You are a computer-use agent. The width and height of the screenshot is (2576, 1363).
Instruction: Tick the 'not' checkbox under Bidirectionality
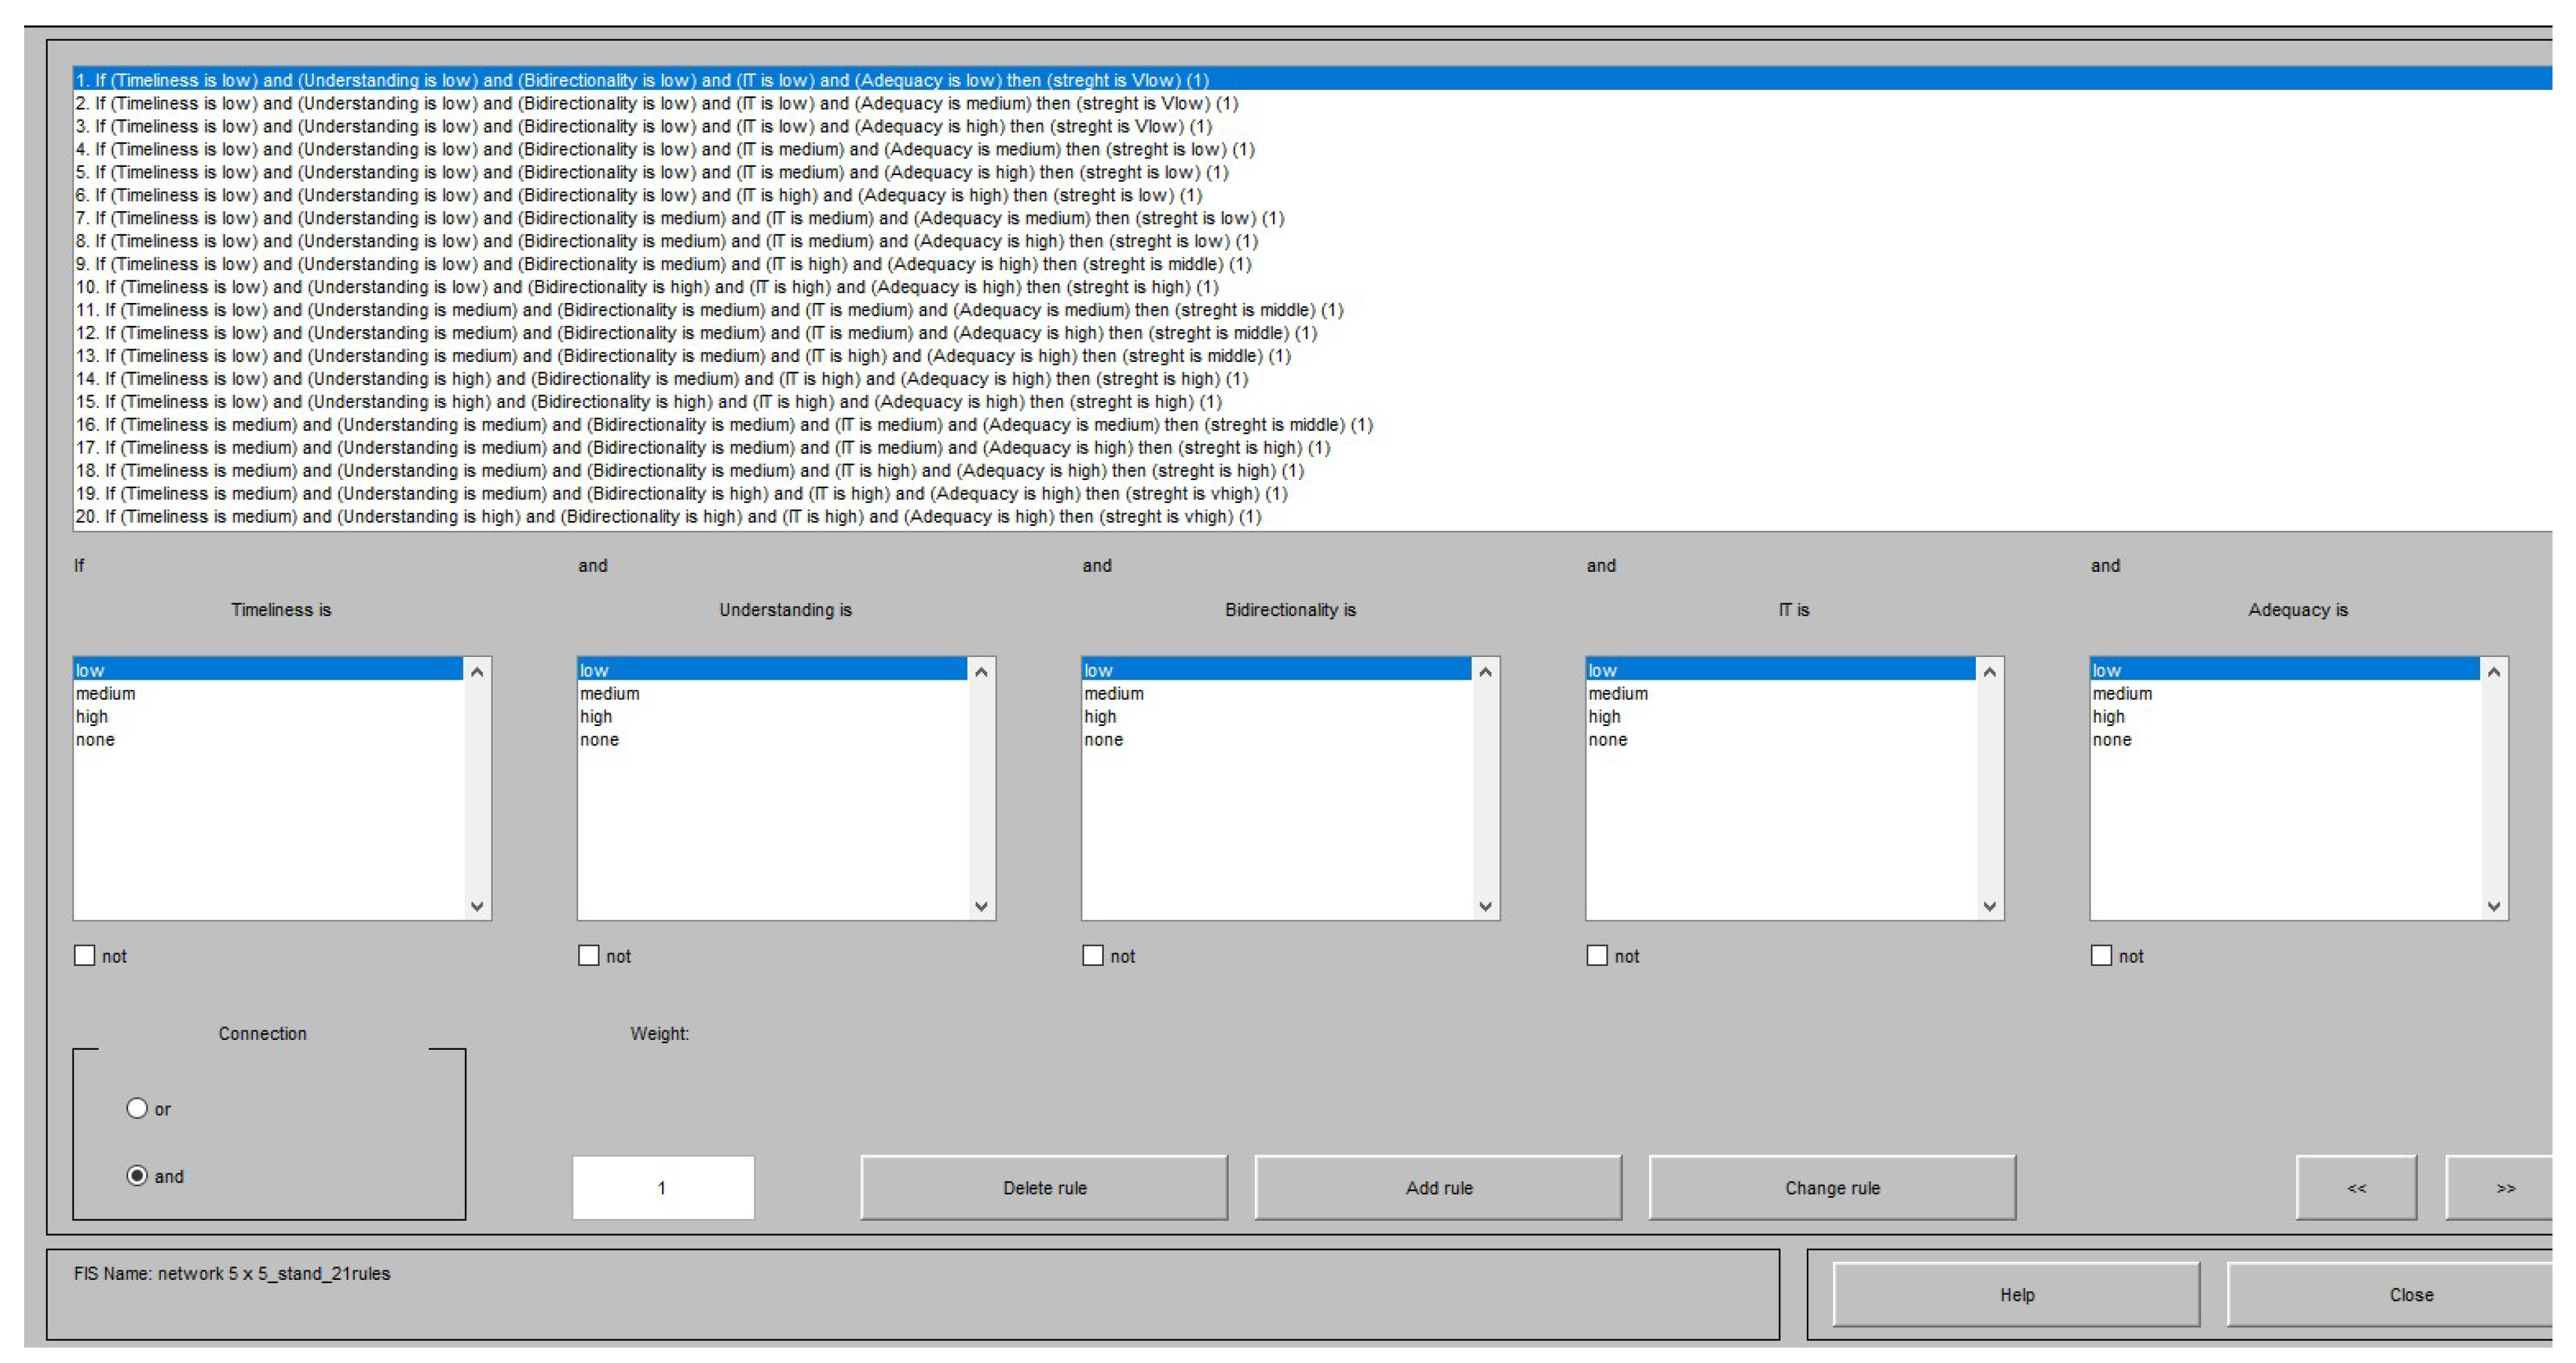pyautogui.click(x=1093, y=955)
